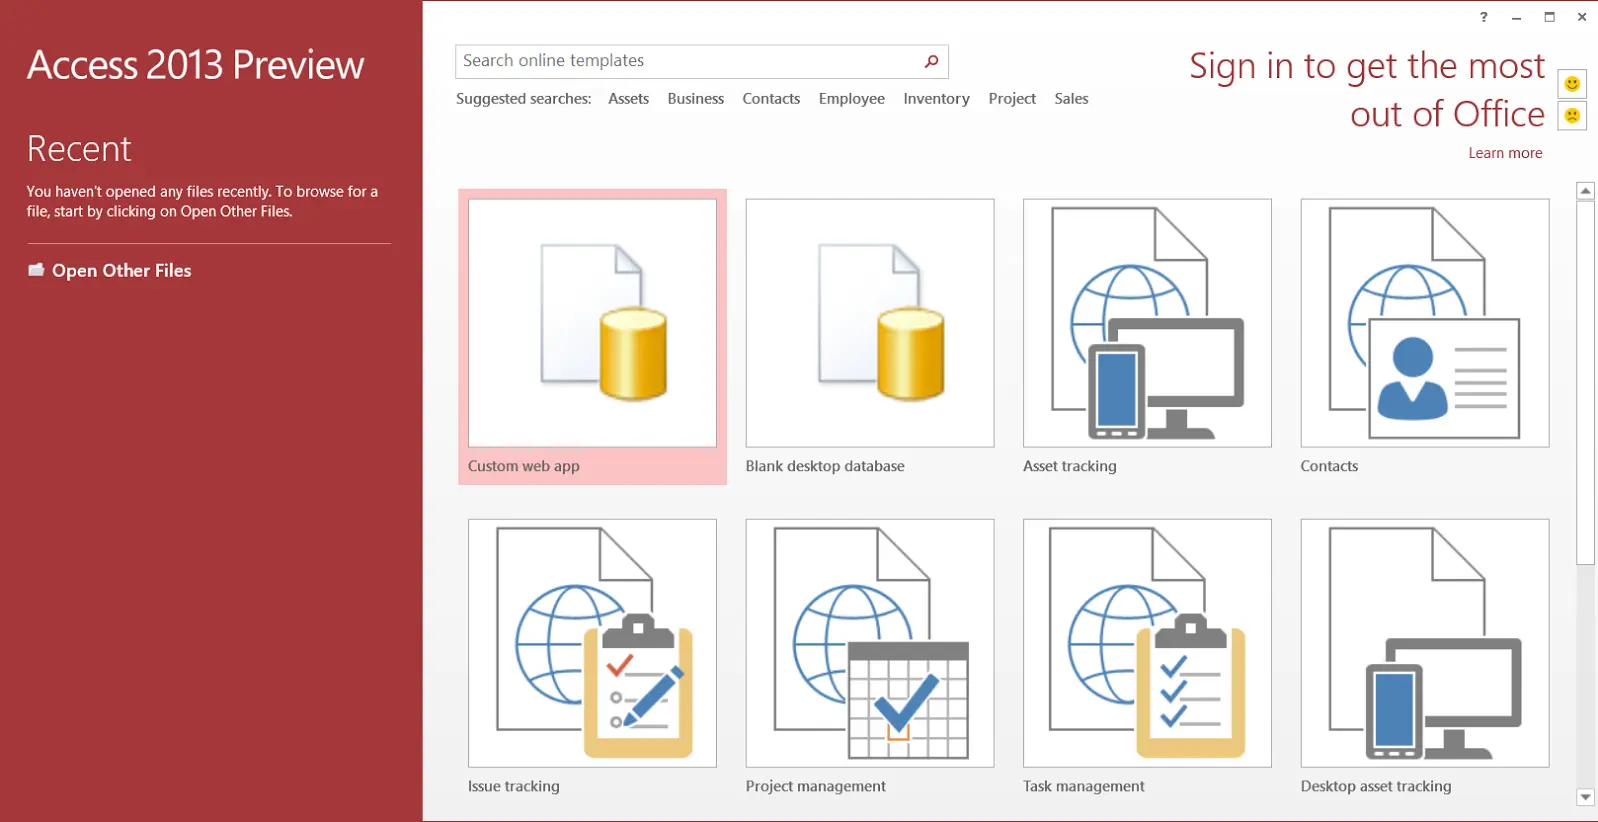Select the Desktop asset tracking icon
The width and height of the screenshot is (1598, 822).
(x=1424, y=643)
